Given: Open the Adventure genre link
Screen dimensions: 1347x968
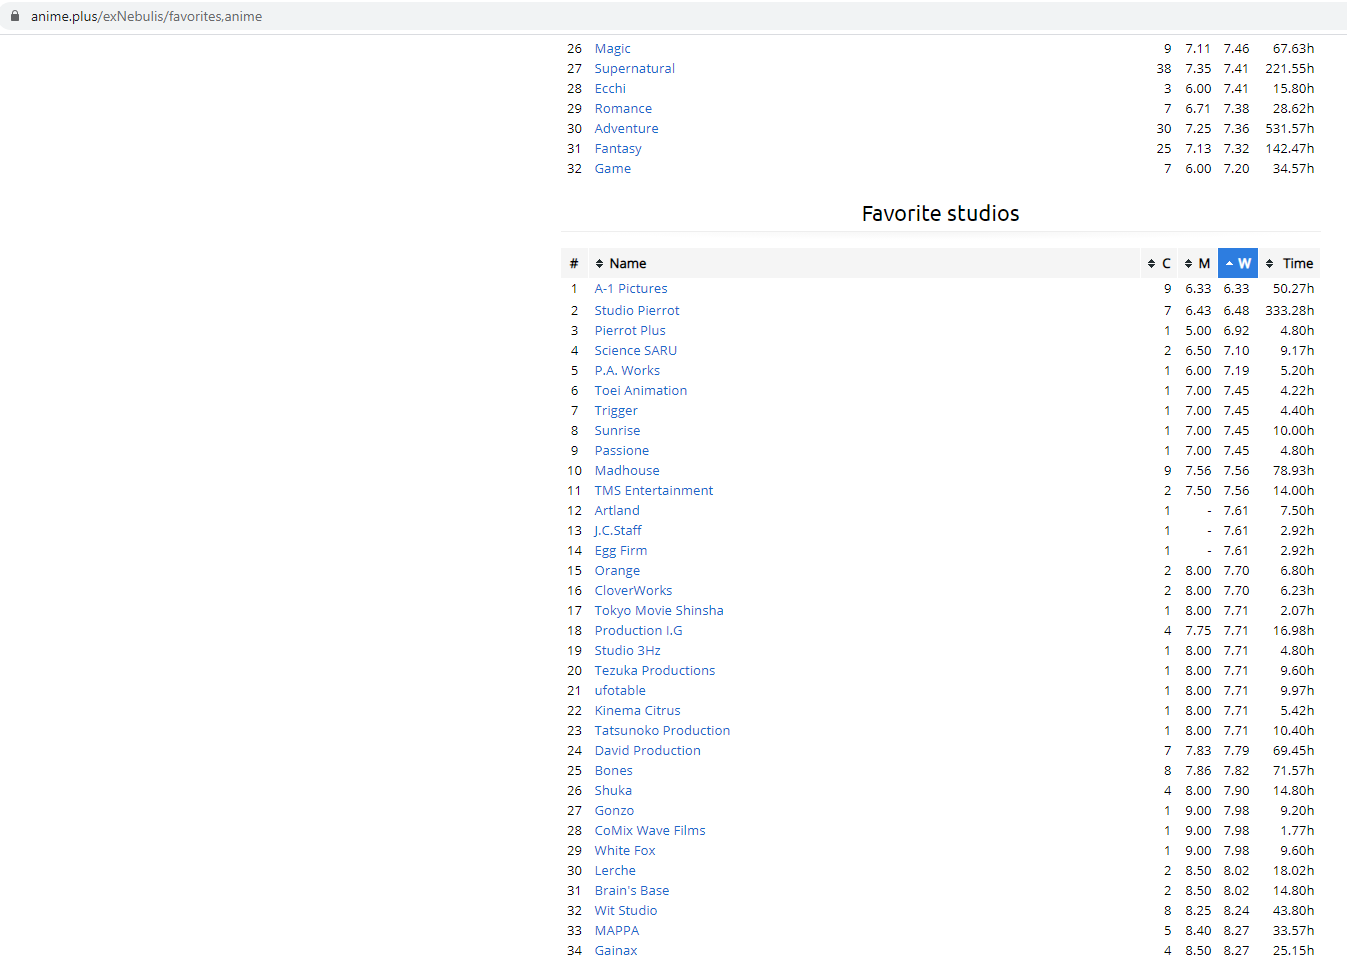Looking at the screenshot, I should tap(626, 128).
